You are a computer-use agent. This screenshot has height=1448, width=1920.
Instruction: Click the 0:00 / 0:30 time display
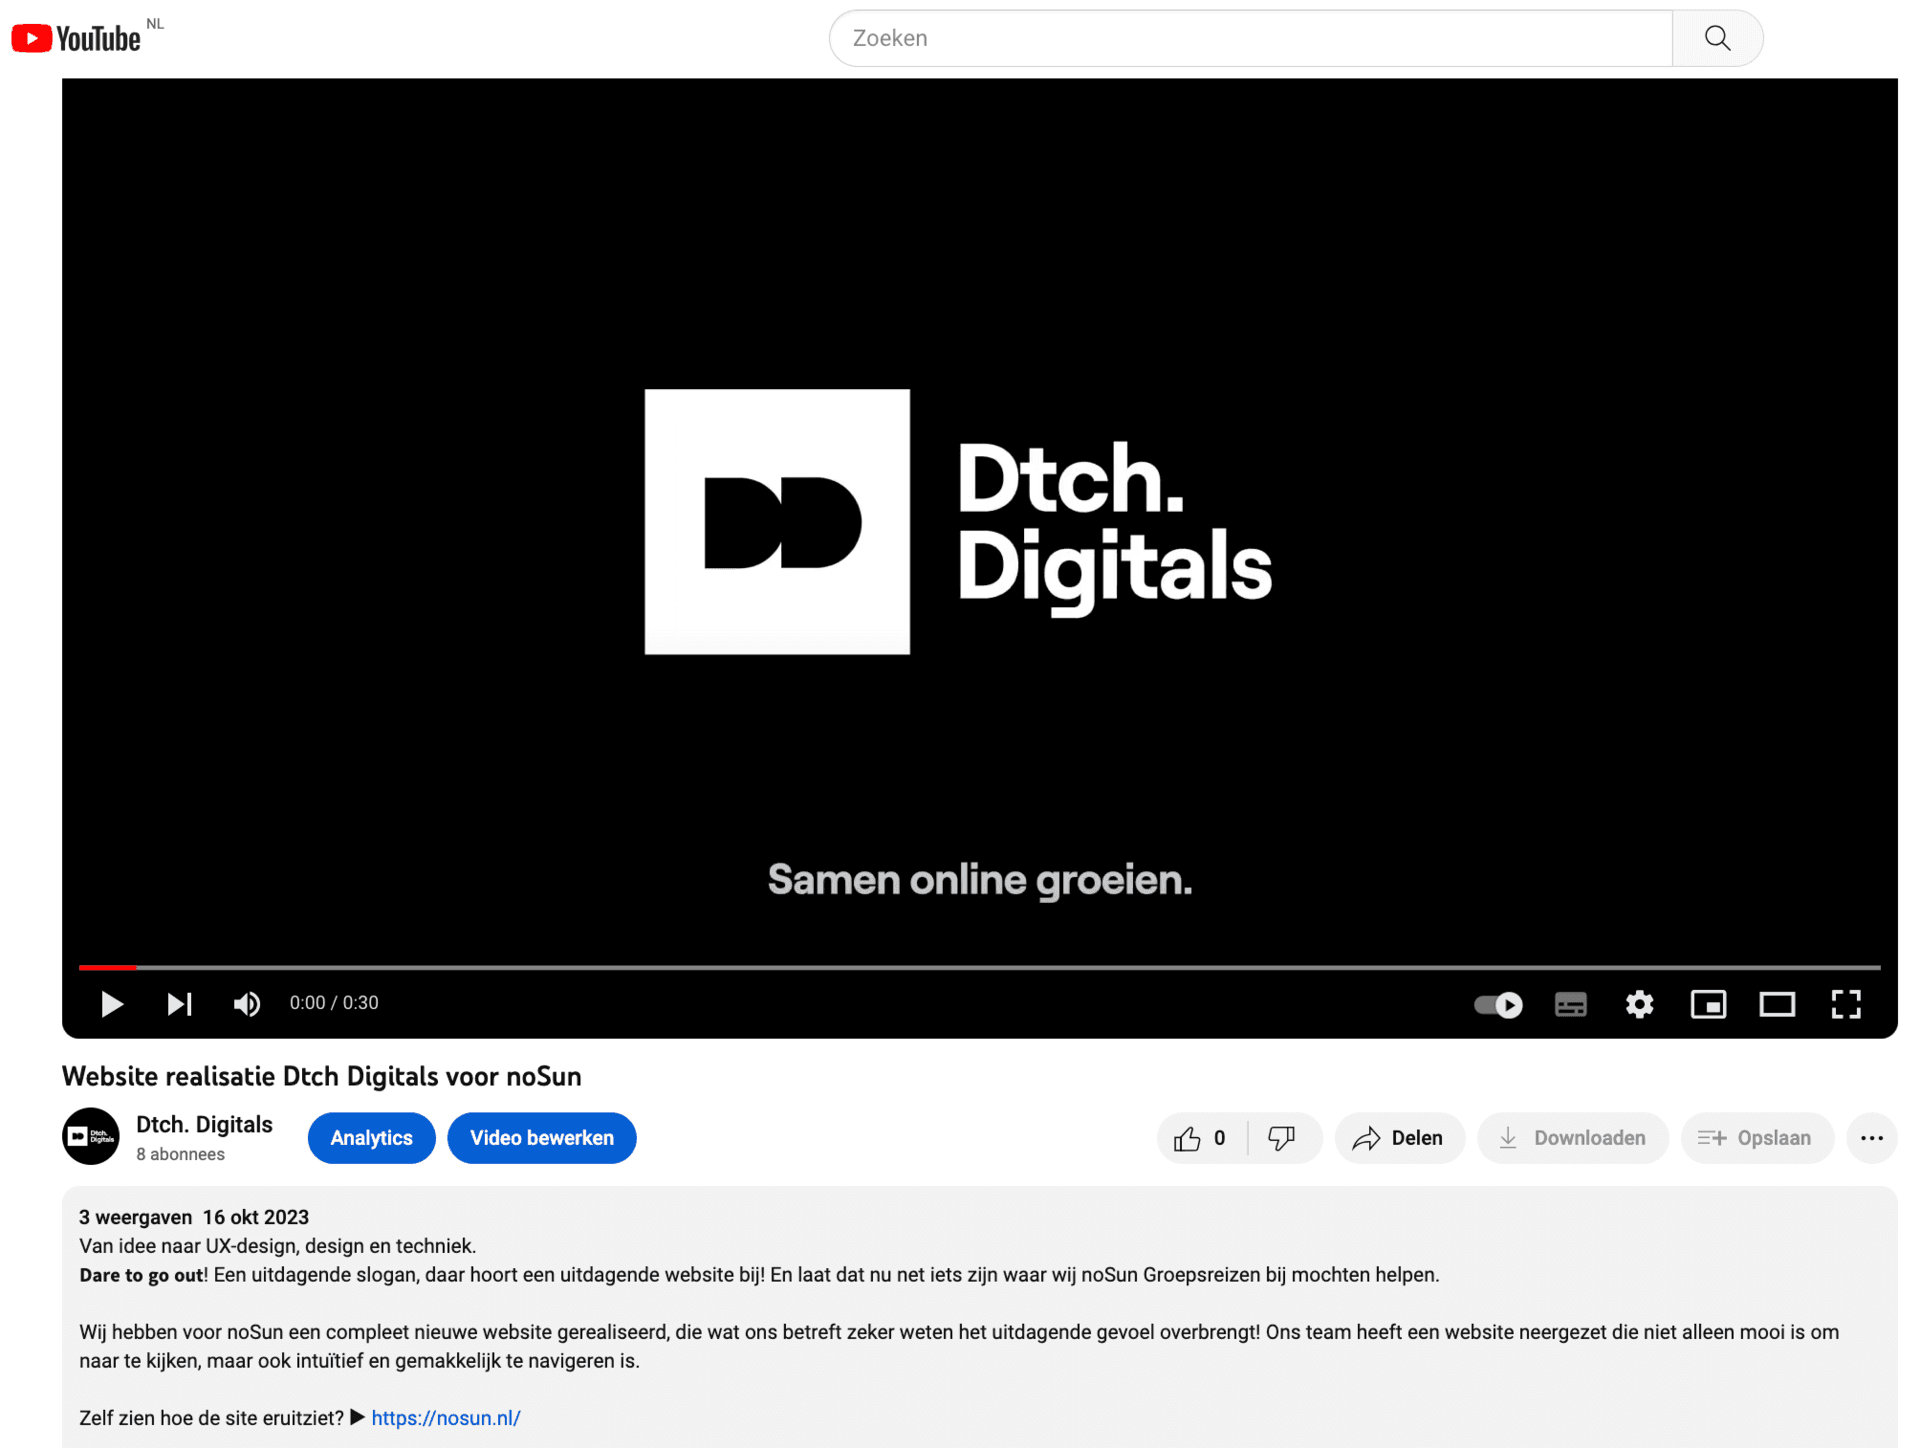[x=334, y=1003]
